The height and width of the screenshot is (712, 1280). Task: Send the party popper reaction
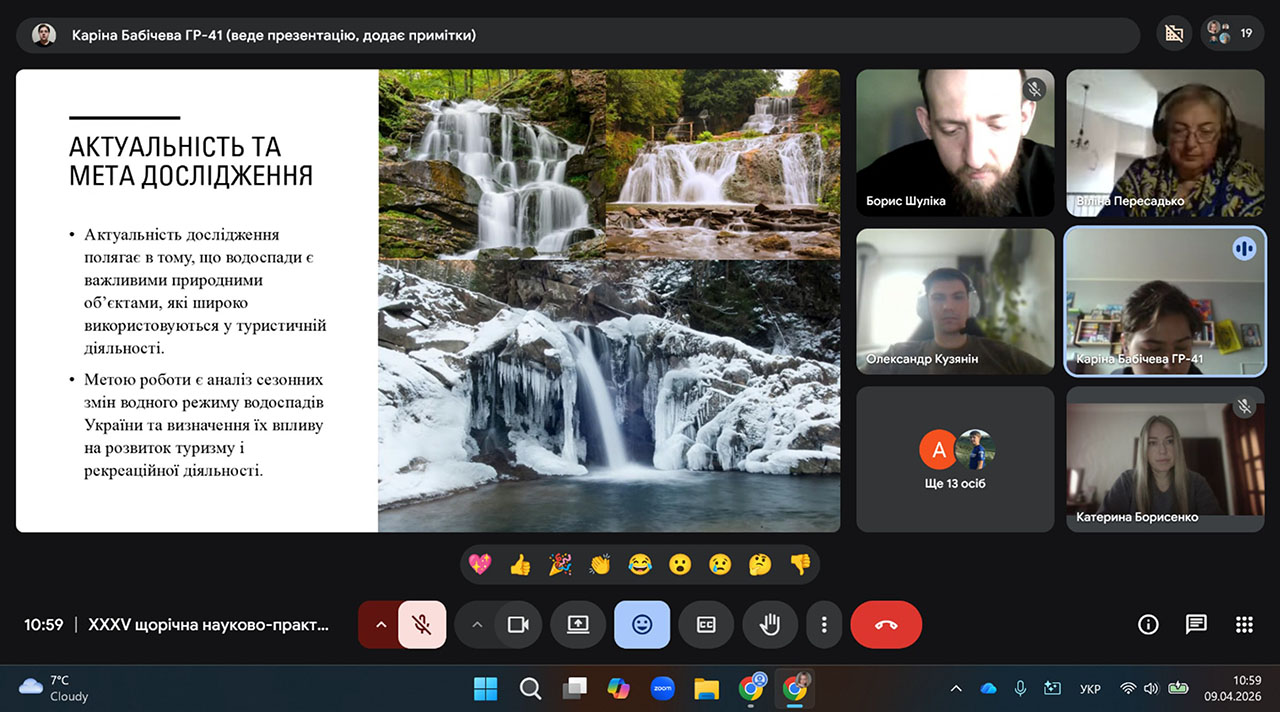[x=560, y=565]
